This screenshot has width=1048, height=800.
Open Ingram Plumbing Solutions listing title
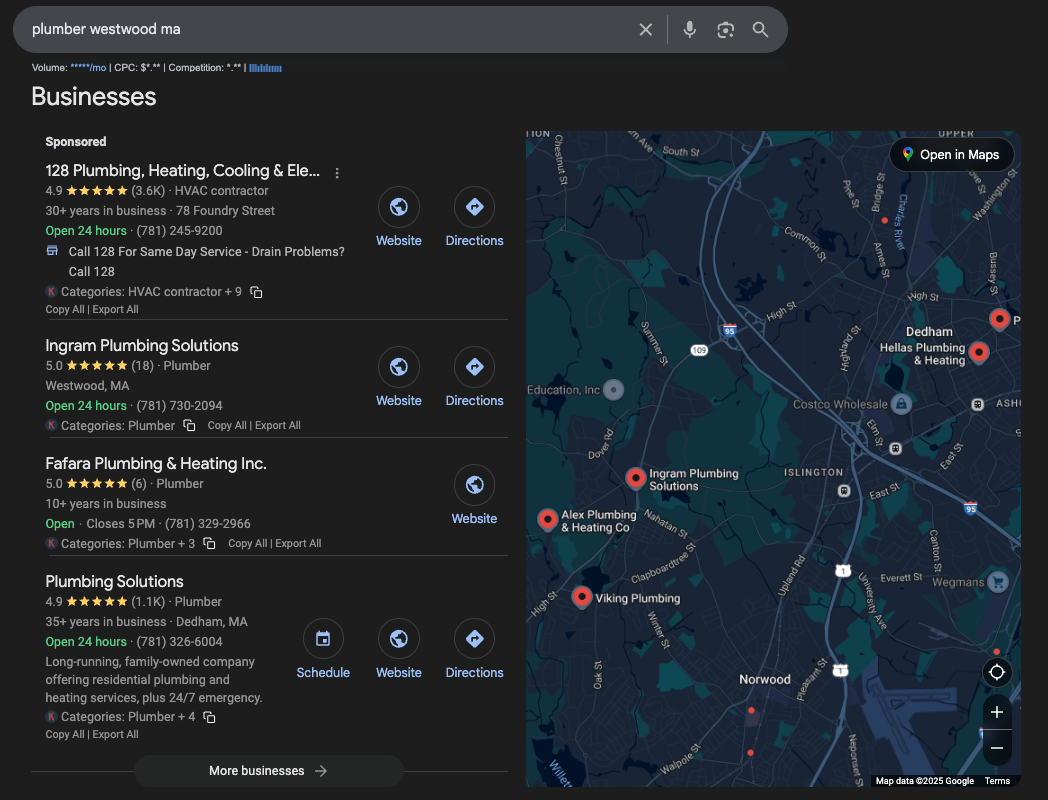[142, 346]
